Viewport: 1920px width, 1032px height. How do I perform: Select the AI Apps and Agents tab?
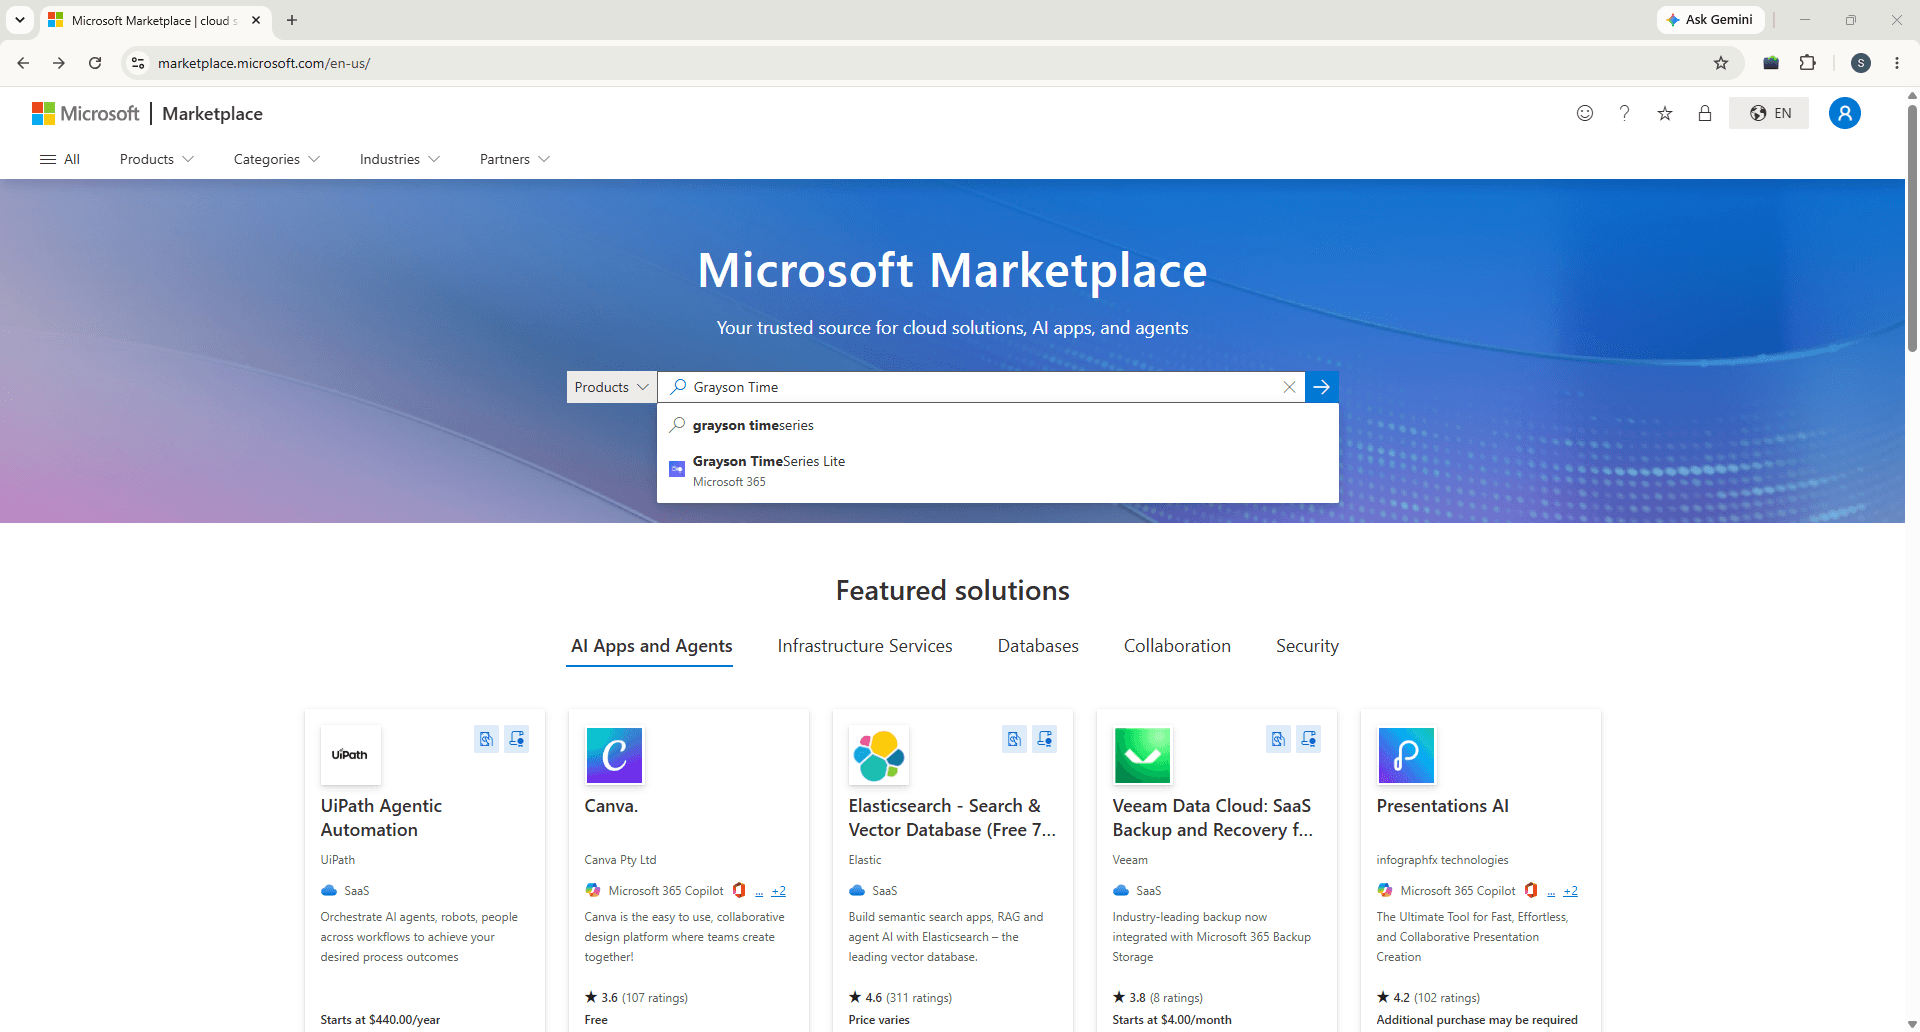(x=651, y=646)
